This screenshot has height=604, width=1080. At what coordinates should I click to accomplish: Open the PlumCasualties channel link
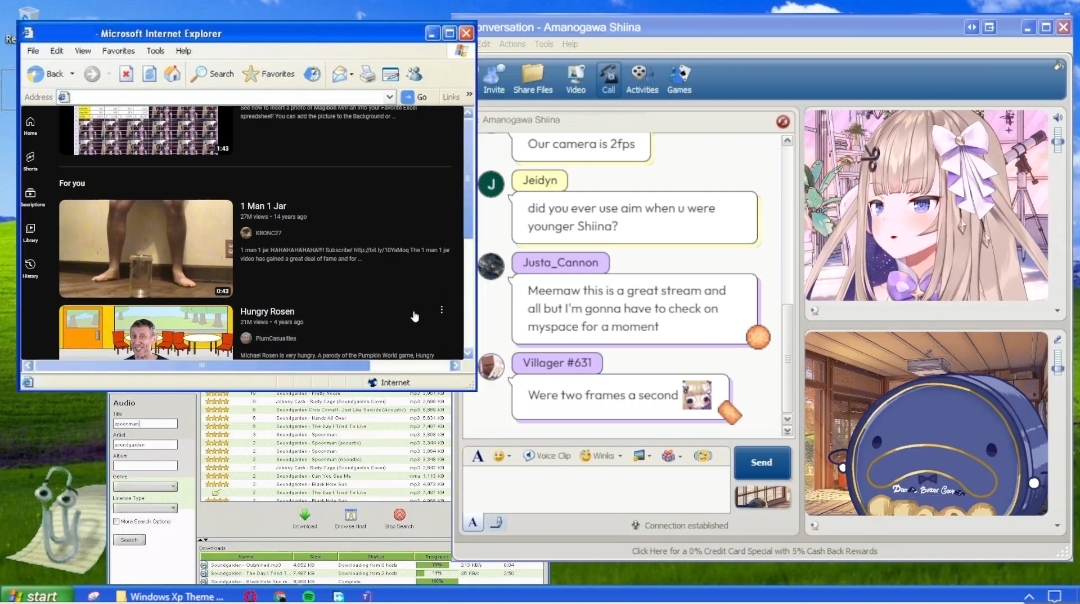(276, 338)
